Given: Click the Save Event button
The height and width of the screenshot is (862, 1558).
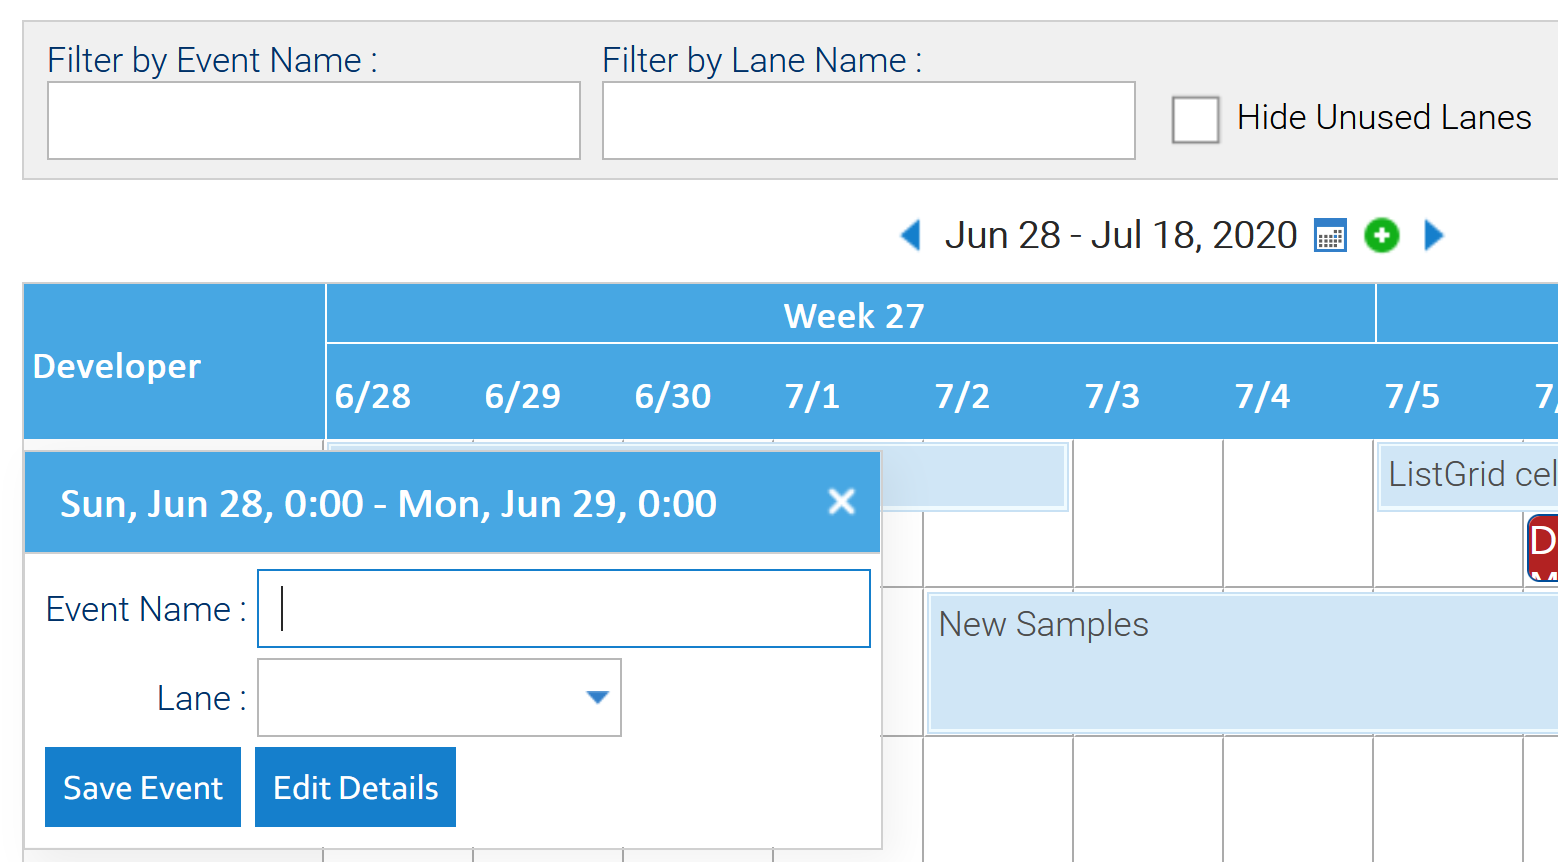Looking at the screenshot, I should coord(143,787).
